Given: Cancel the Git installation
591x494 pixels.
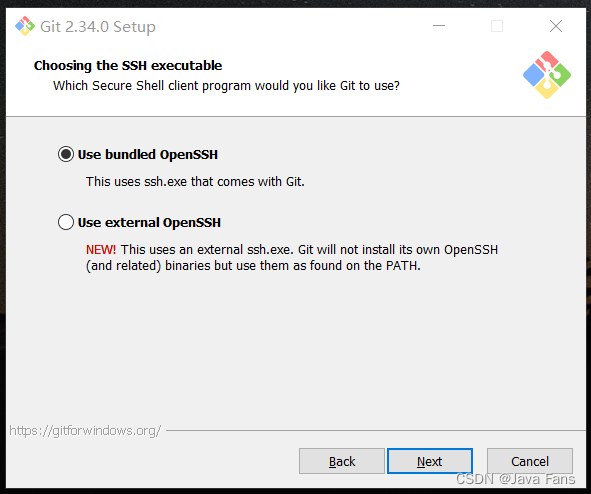Looking at the screenshot, I should point(530,461).
